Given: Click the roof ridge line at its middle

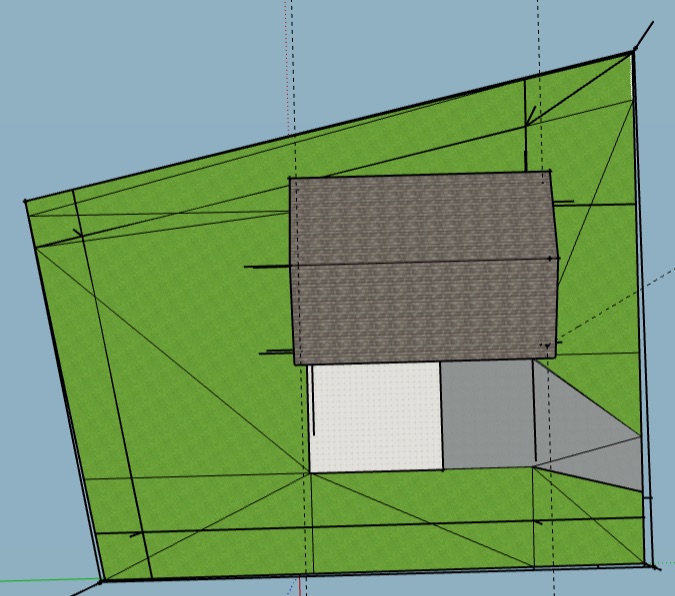Looking at the screenshot, I should point(420,262).
